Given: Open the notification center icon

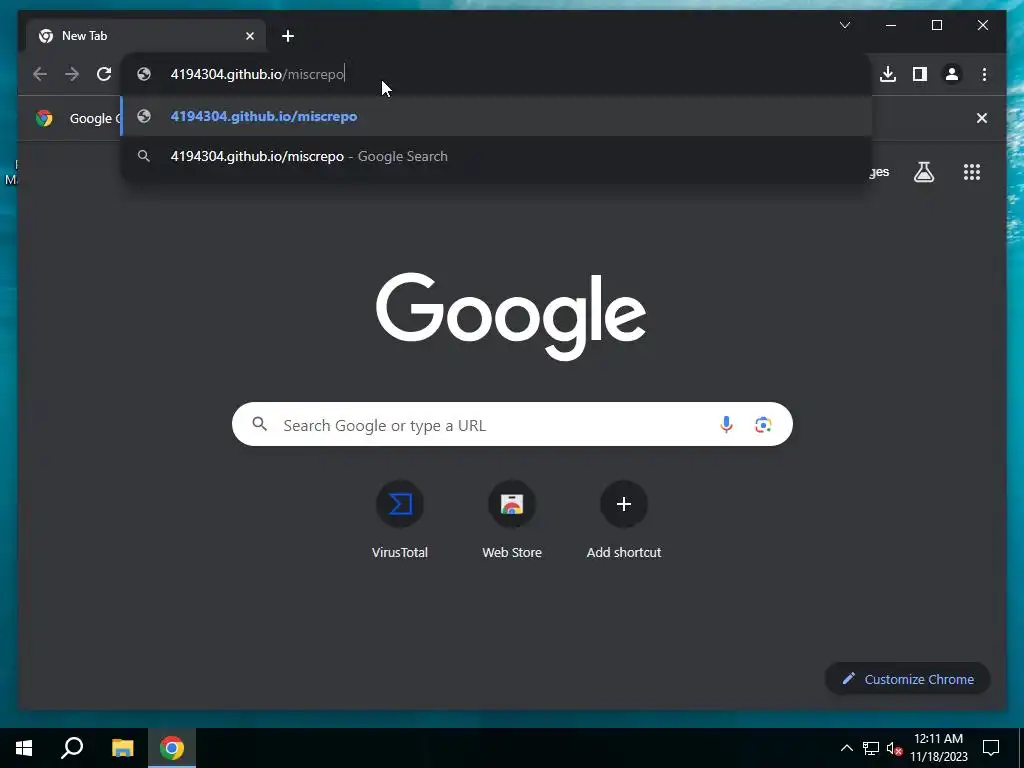Looking at the screenshot, I should (x=991, y=748).
